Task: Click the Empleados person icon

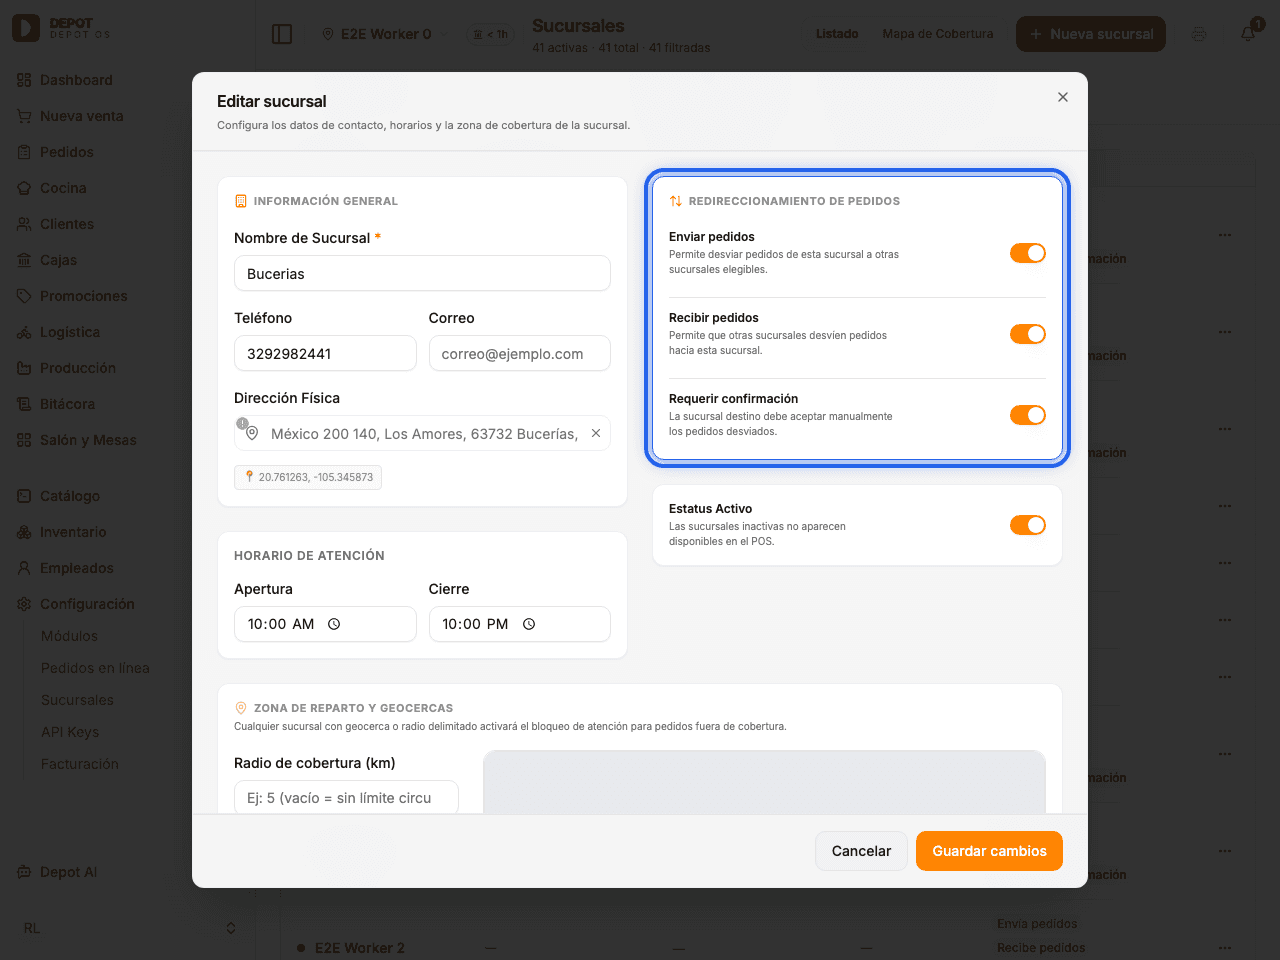Action: 24,568
